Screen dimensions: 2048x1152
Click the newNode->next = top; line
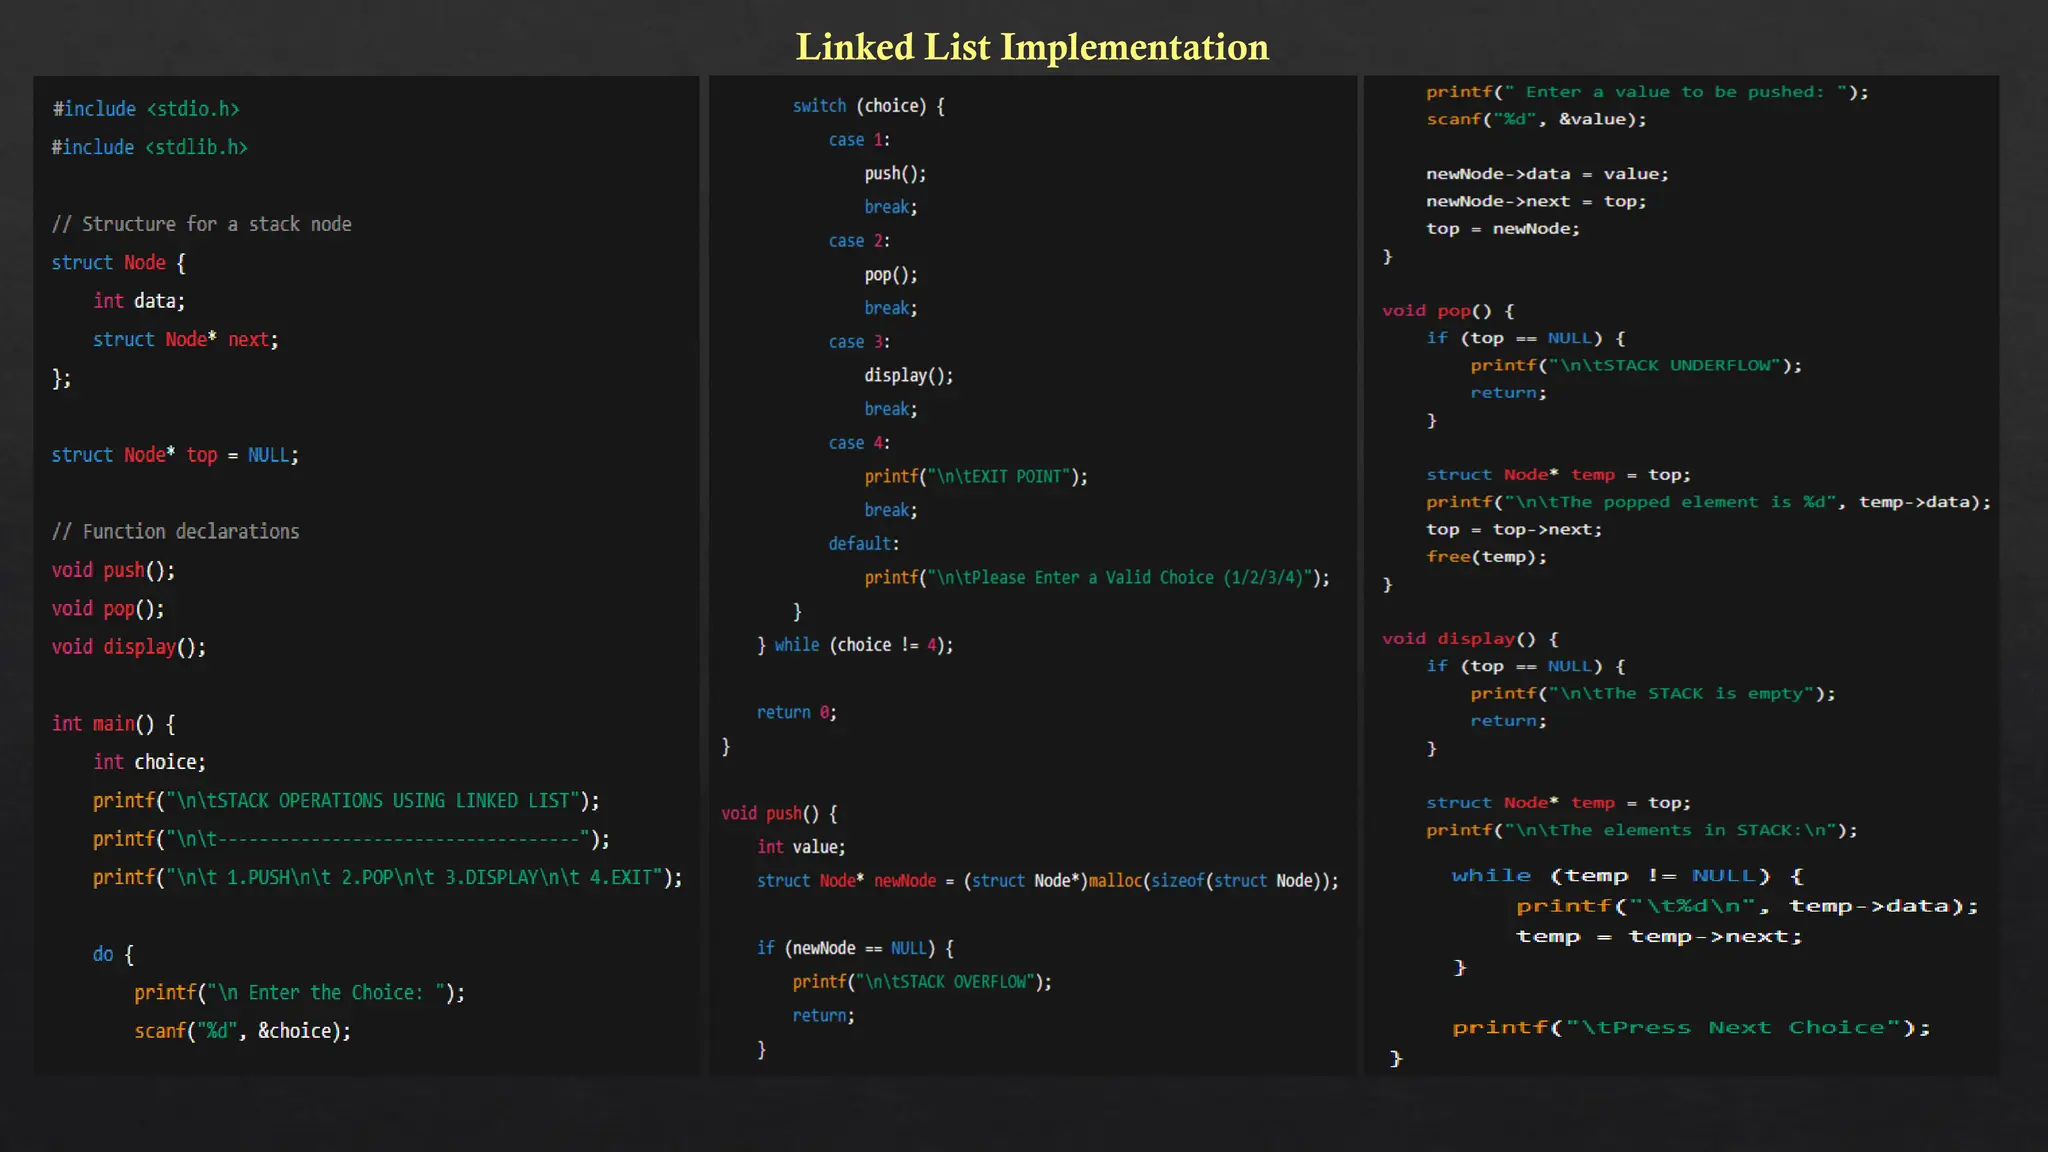tap(1536, 201)
